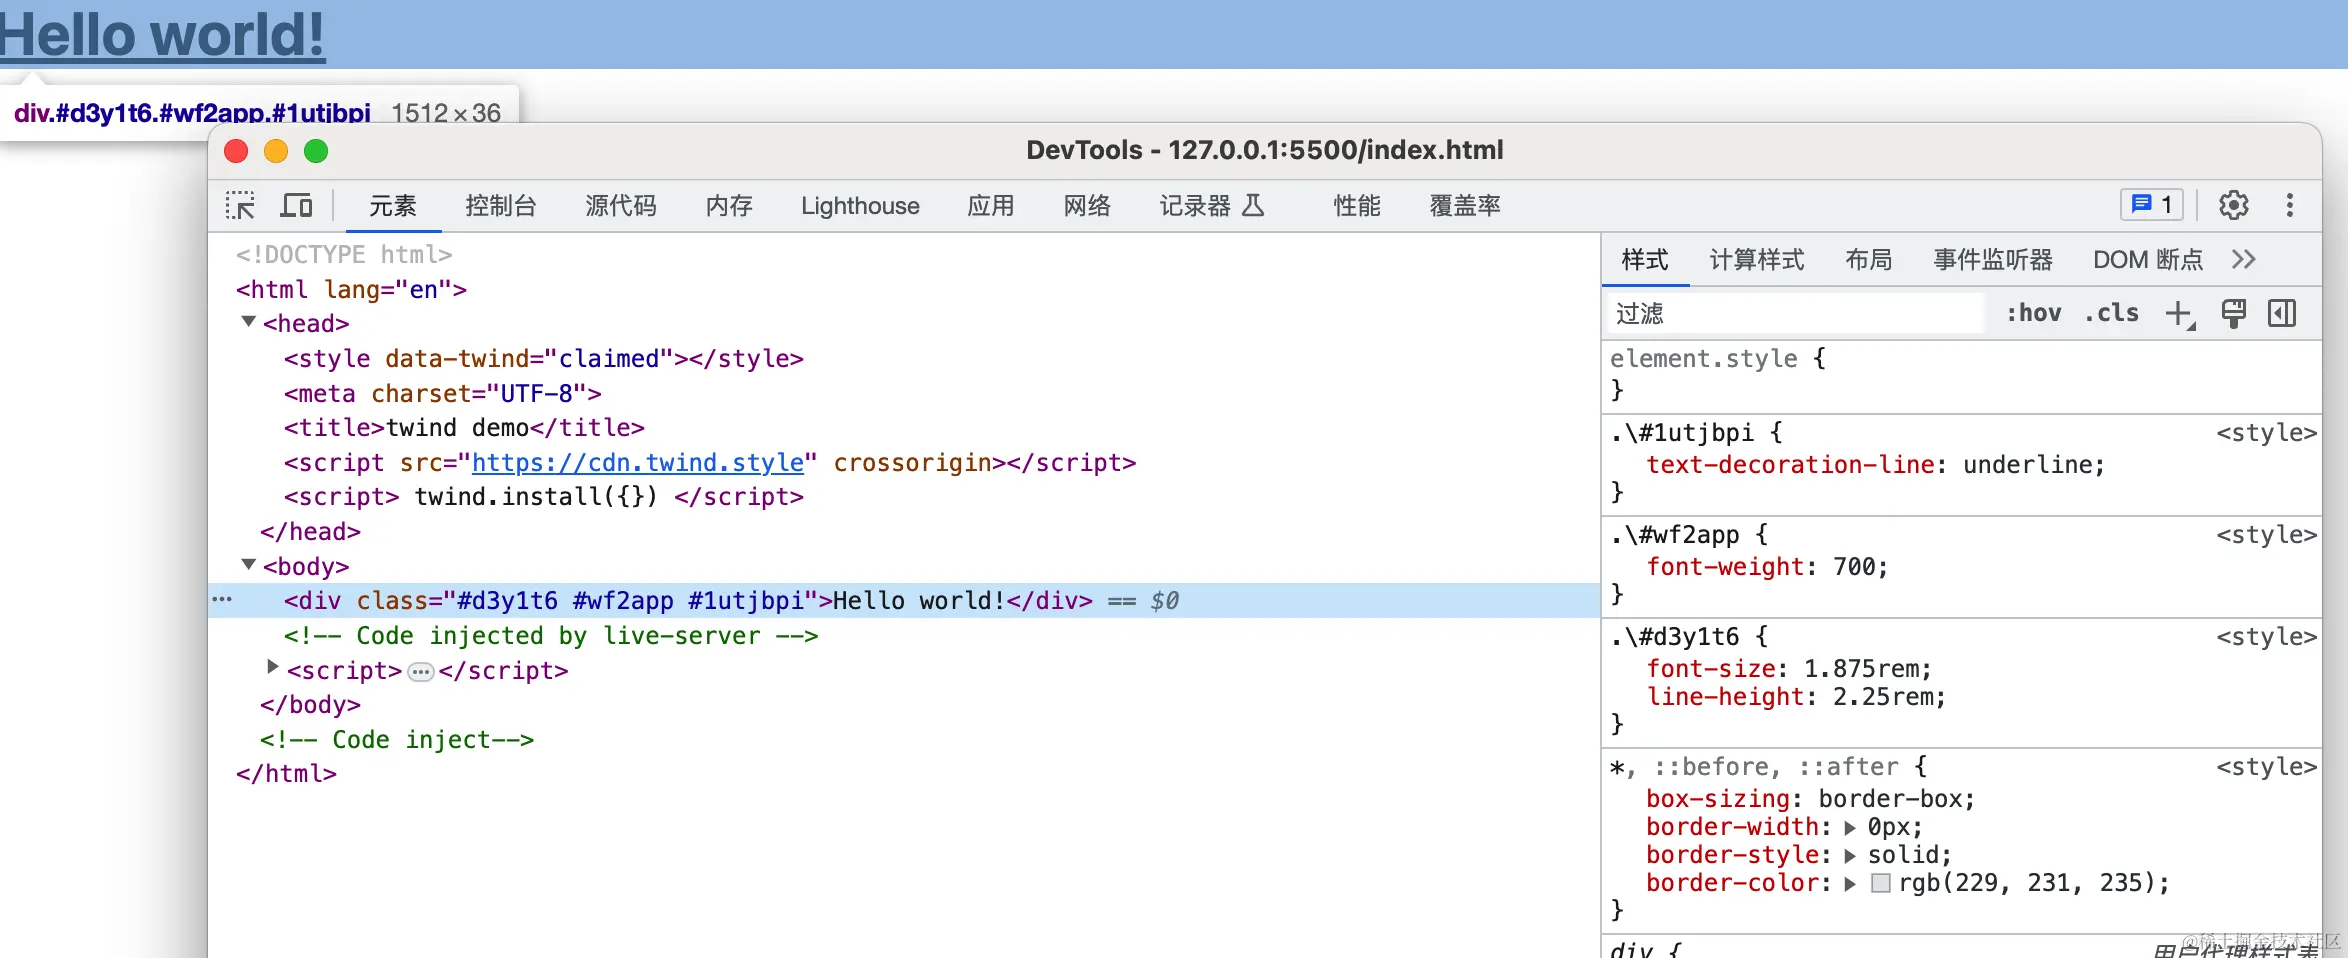Toggle the device toolbar icon
Viewport: 2348px width, 958px height.
coord(296,205)
